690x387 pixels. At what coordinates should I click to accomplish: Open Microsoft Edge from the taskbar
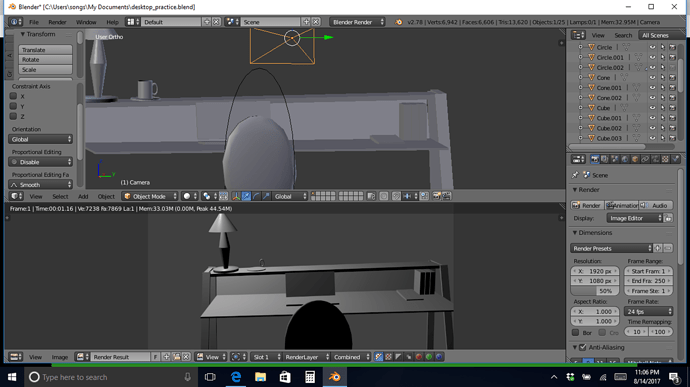tap(236, 377)
